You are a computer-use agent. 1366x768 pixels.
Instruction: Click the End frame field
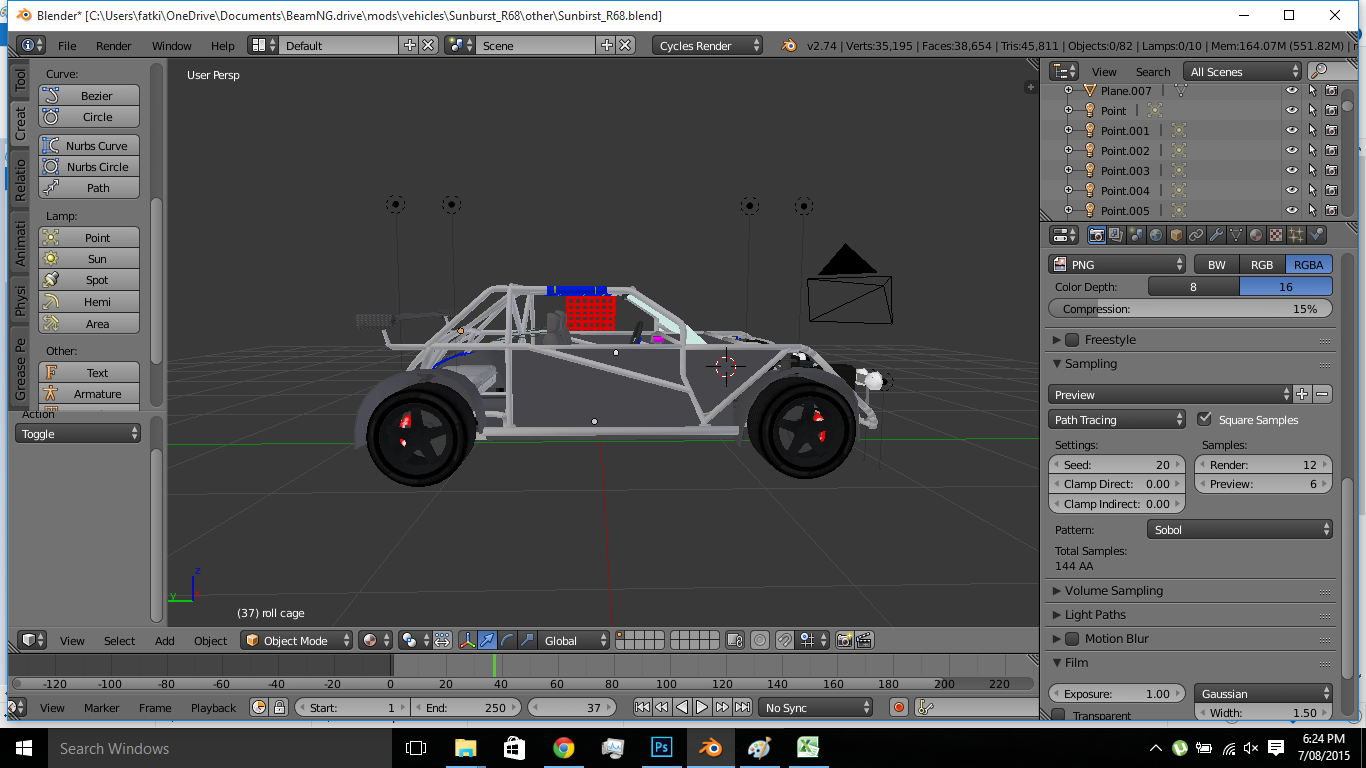pyautogui.click(x=466, y=708)
